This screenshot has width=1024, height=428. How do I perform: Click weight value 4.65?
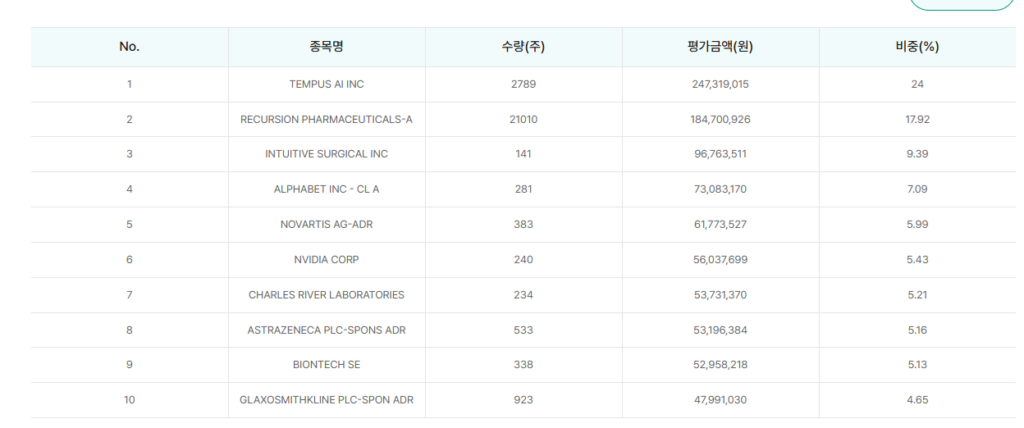(918, 400)
